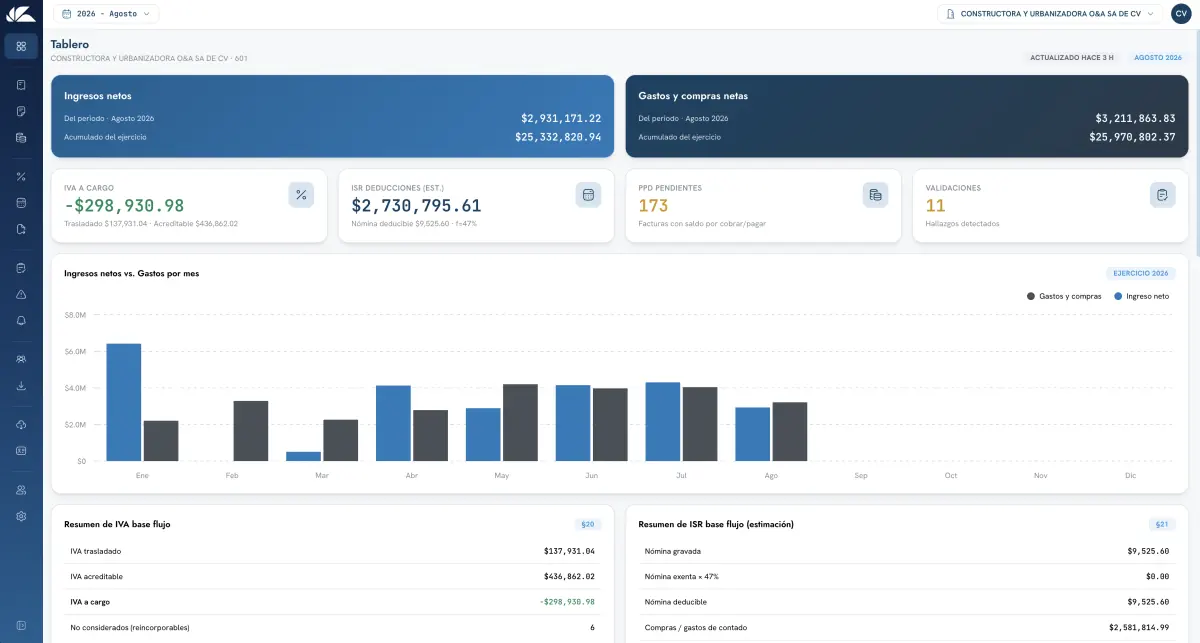Screen dimensions: 1200x643
Task: Open the CV user avatar menu
Action: [1181, 14]
